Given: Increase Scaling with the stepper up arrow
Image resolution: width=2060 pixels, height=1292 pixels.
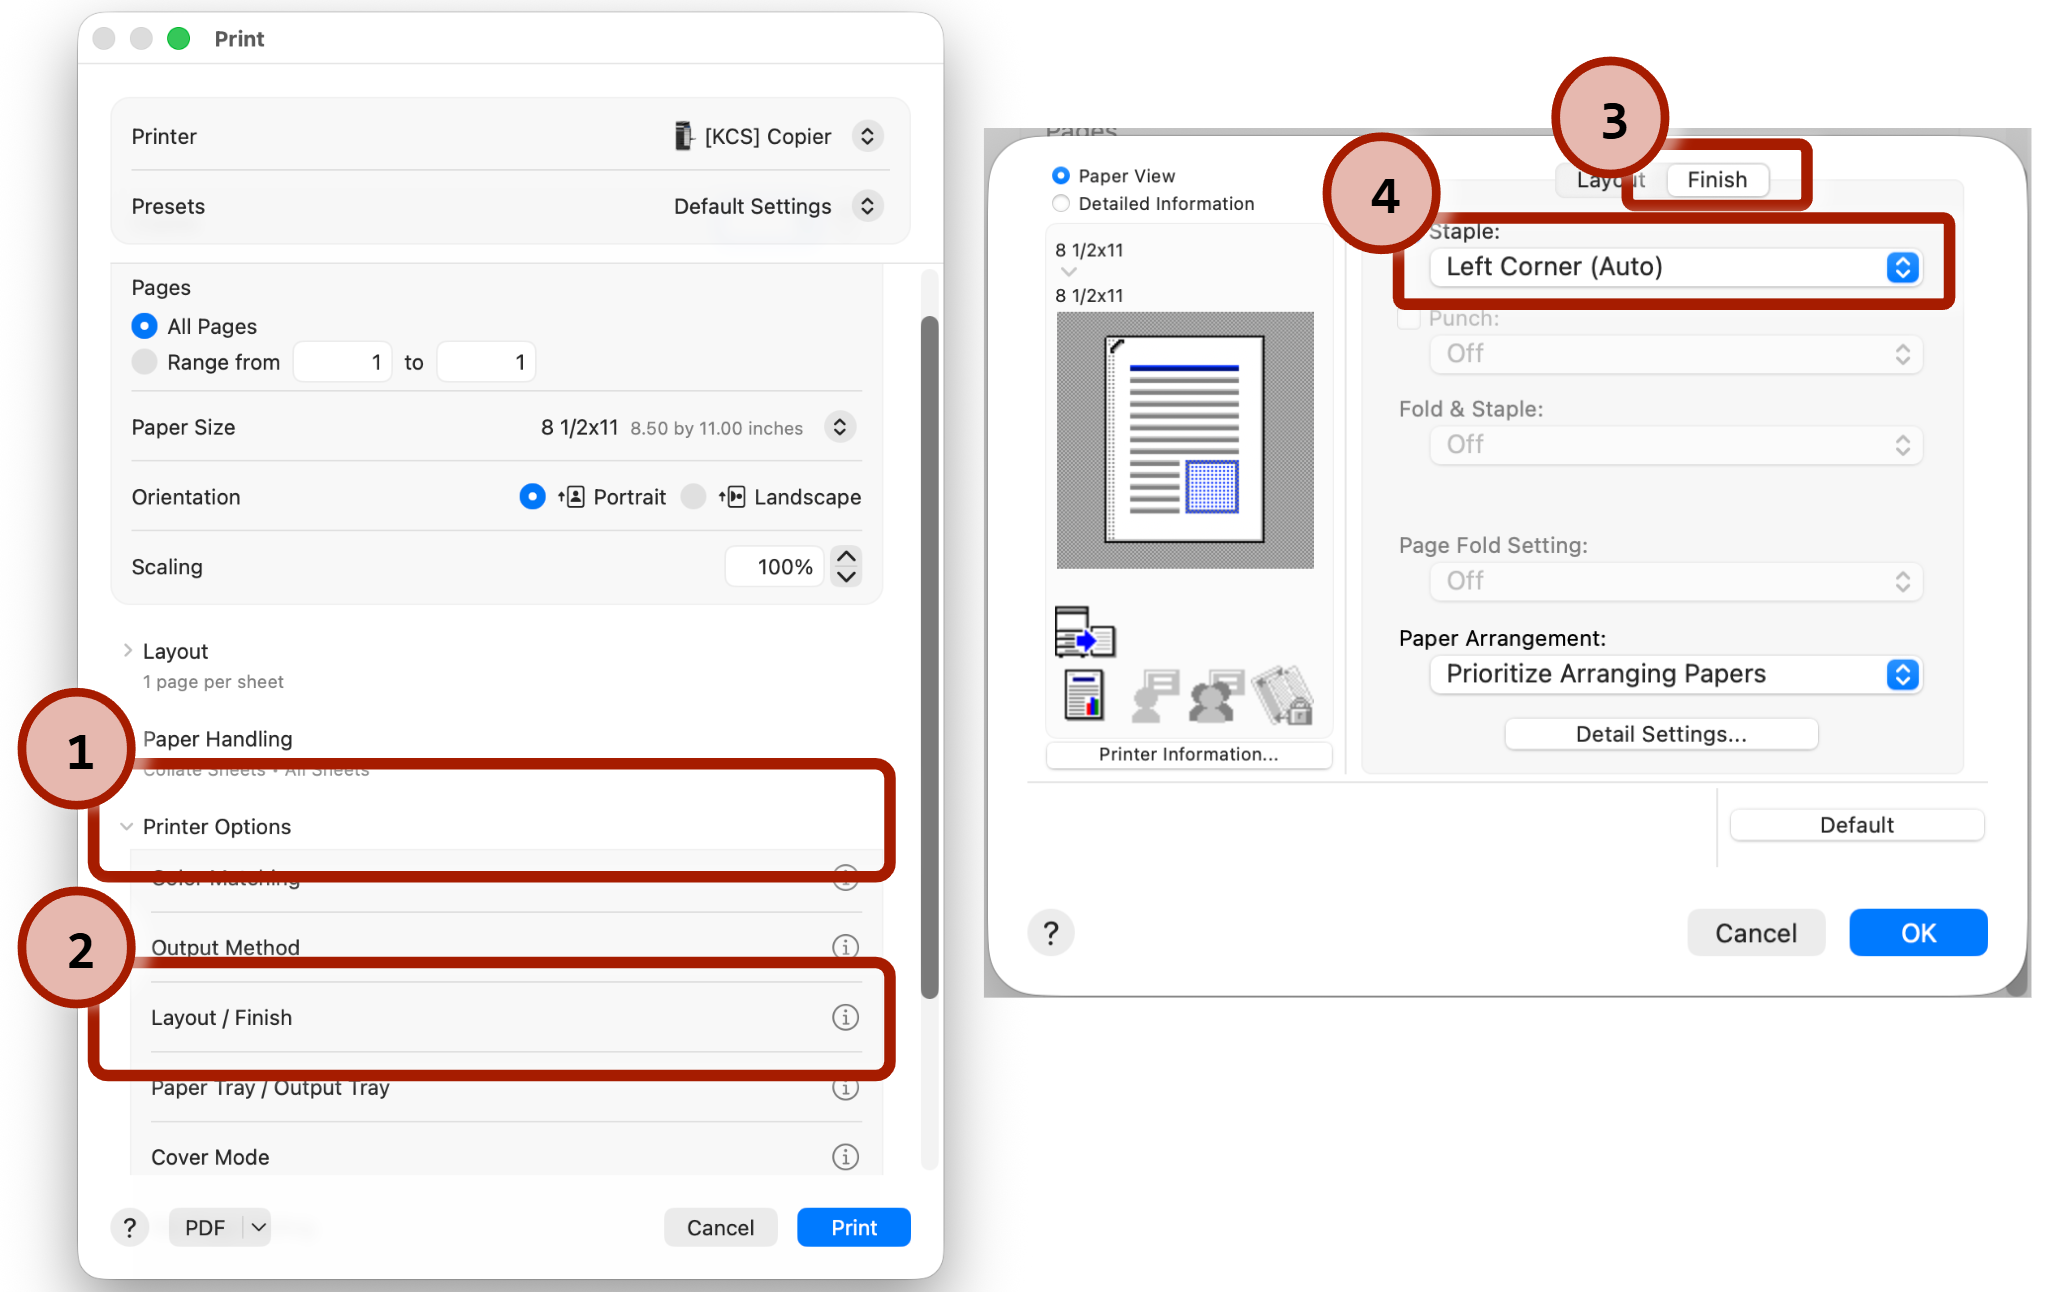Looking at the screenshot, I should coord(846,557).
